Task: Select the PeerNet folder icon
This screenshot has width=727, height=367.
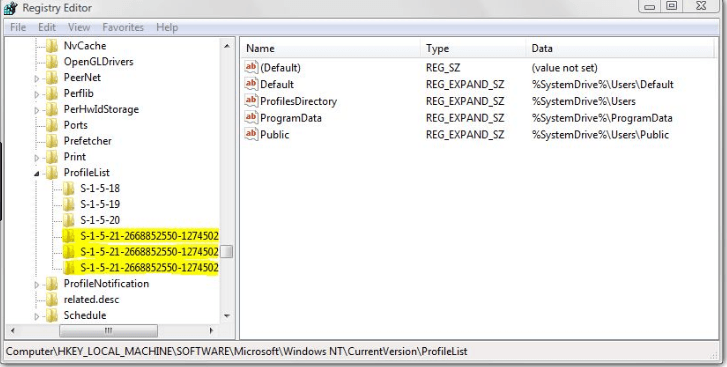Action: point(52,77)
